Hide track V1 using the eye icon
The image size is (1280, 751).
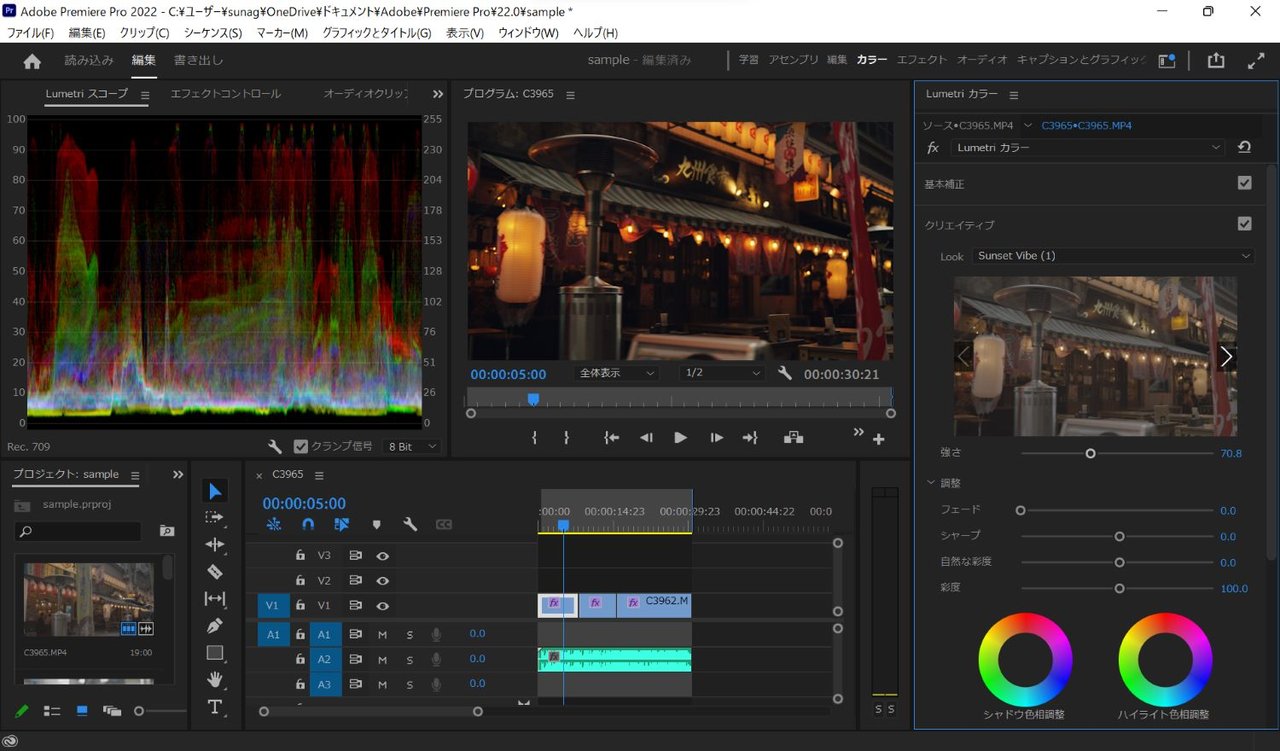click(x=382, y=606)
